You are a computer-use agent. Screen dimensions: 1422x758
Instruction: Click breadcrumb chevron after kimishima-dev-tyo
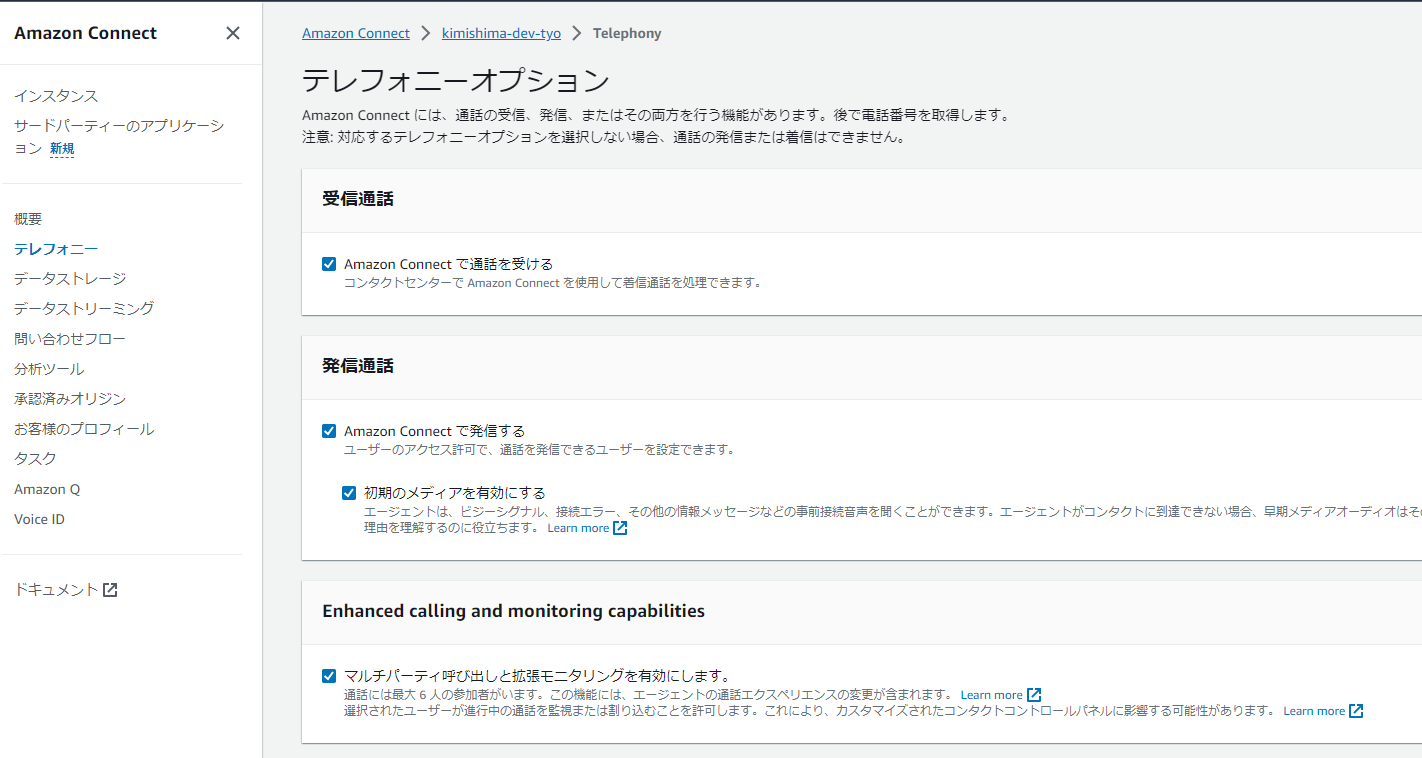[577, 33]
